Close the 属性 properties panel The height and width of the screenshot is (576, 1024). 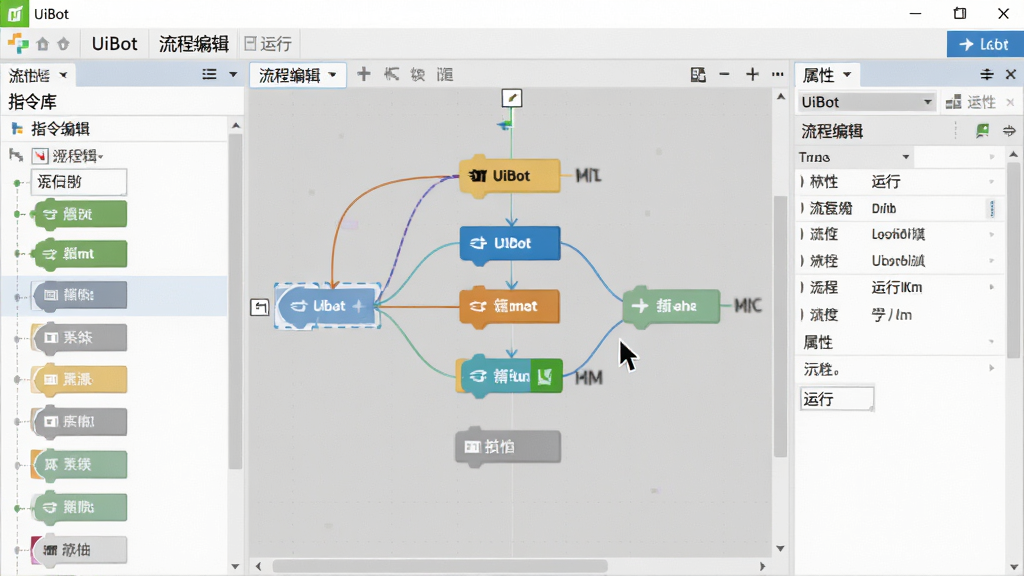[1010, 74]
